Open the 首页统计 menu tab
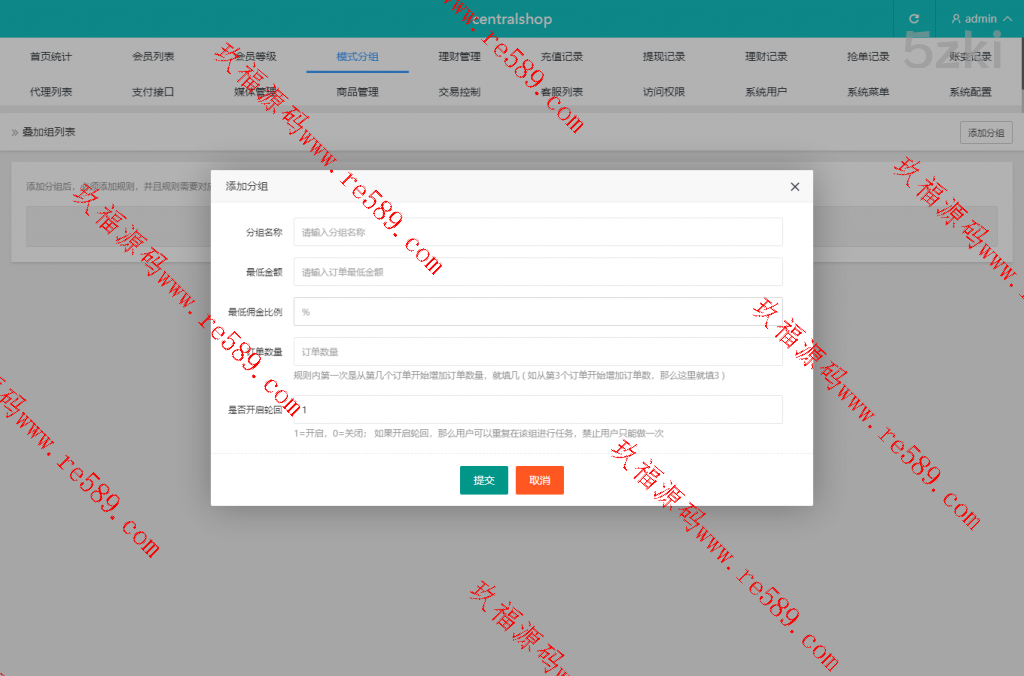Image resolution: width=1024 pixels, height=676 pixels. click(x=51, y=57)
